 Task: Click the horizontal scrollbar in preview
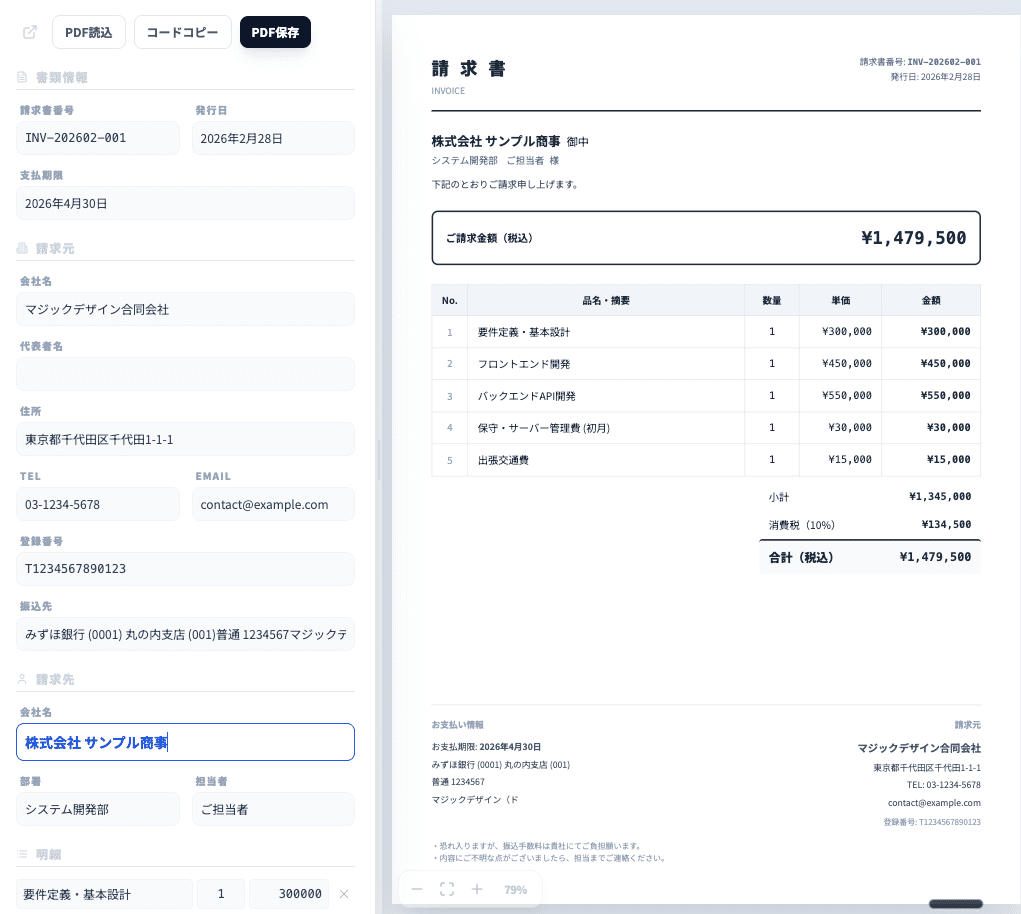pos(955,904)
